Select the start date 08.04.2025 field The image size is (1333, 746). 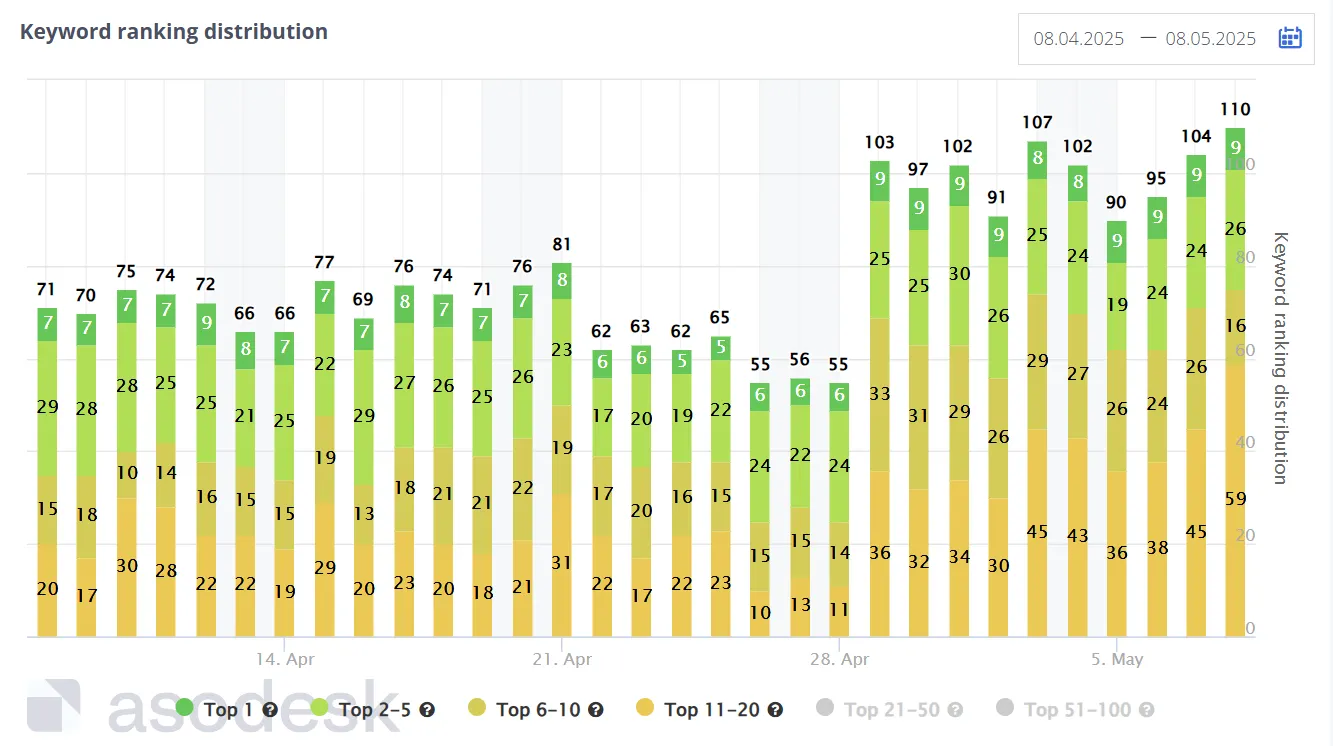[1079, 39]
